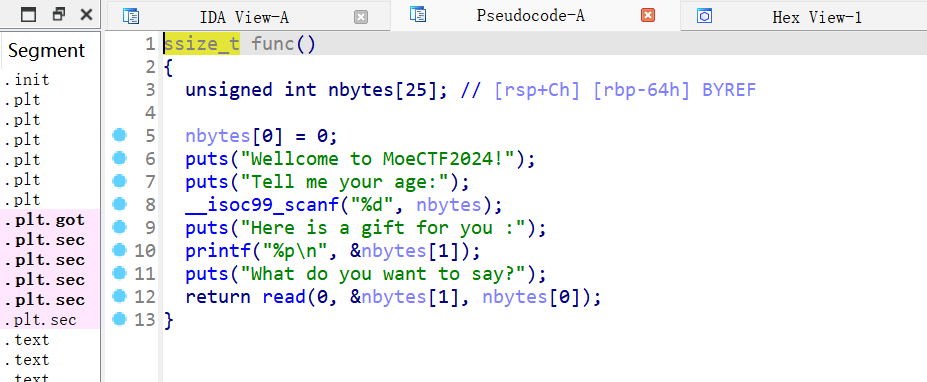This screenshot has height=382, width=927.
Task: Click the return keyword on line 12
Action: (218, 296)
